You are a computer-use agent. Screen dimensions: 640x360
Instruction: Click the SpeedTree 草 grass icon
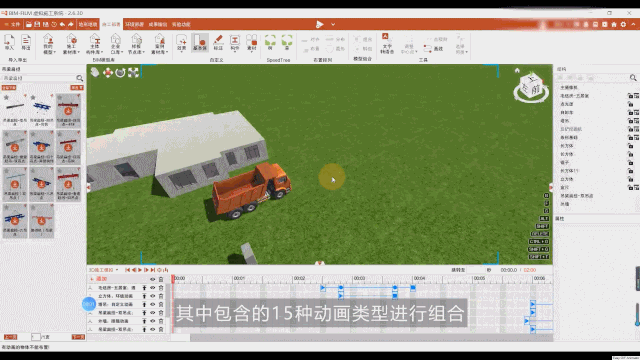287,42
